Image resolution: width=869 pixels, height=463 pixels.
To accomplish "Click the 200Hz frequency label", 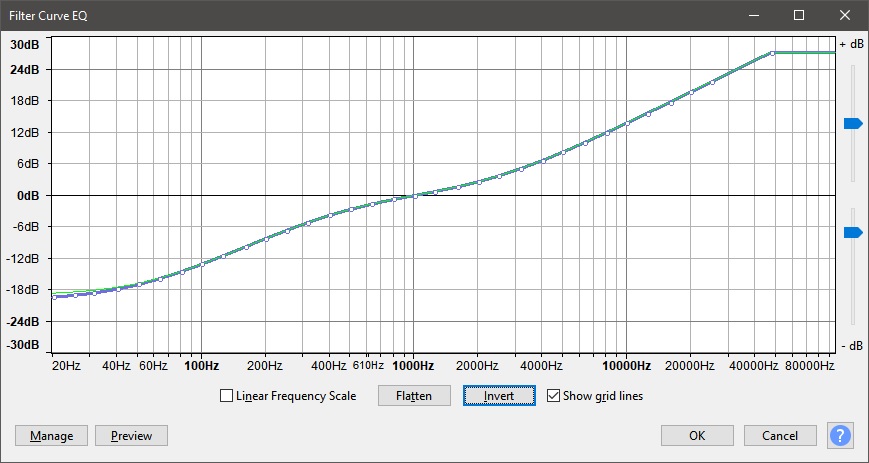I will click(x=265, y=366).
